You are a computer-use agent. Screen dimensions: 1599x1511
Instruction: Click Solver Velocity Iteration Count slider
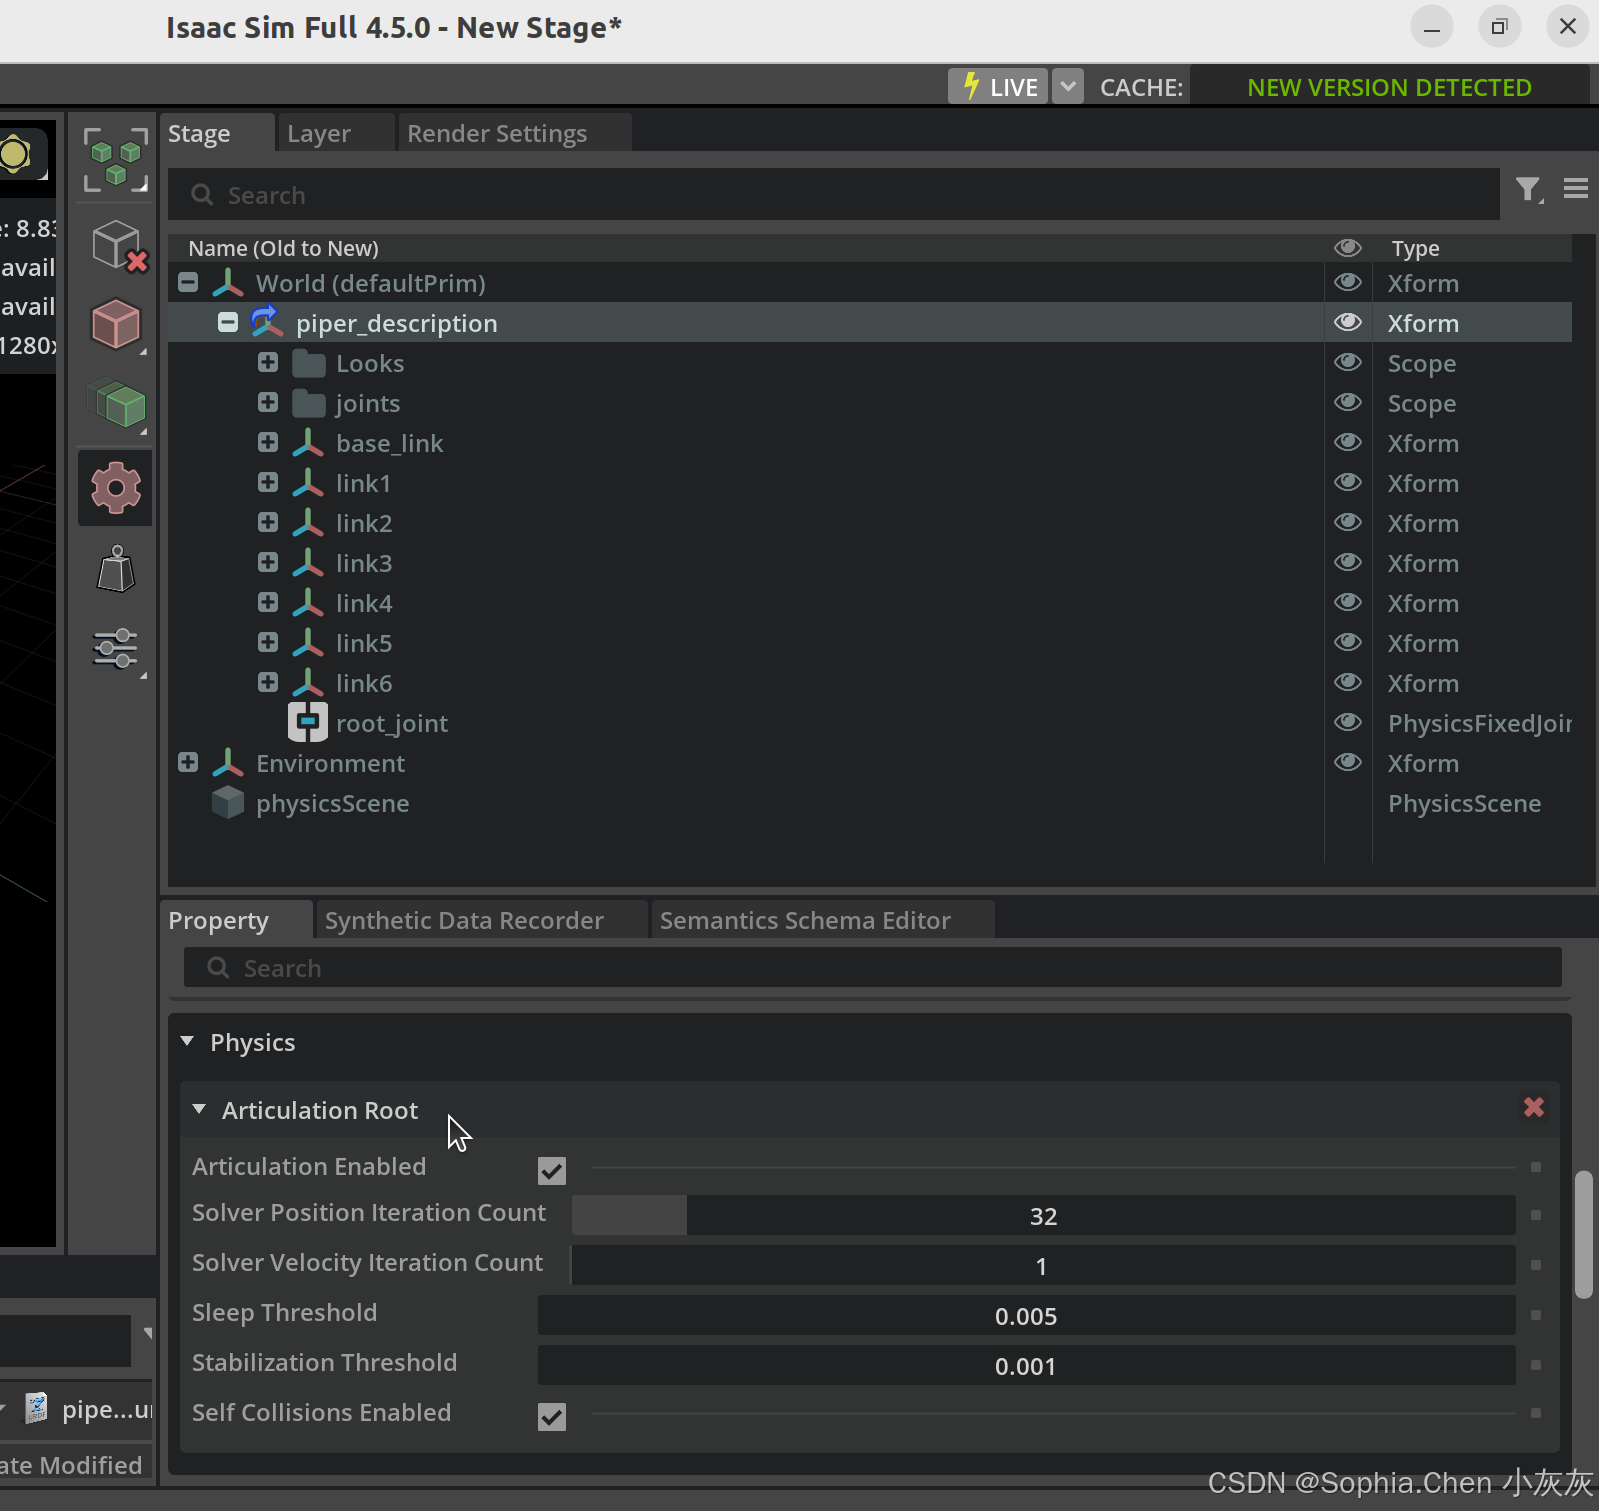point(1043,1266)
